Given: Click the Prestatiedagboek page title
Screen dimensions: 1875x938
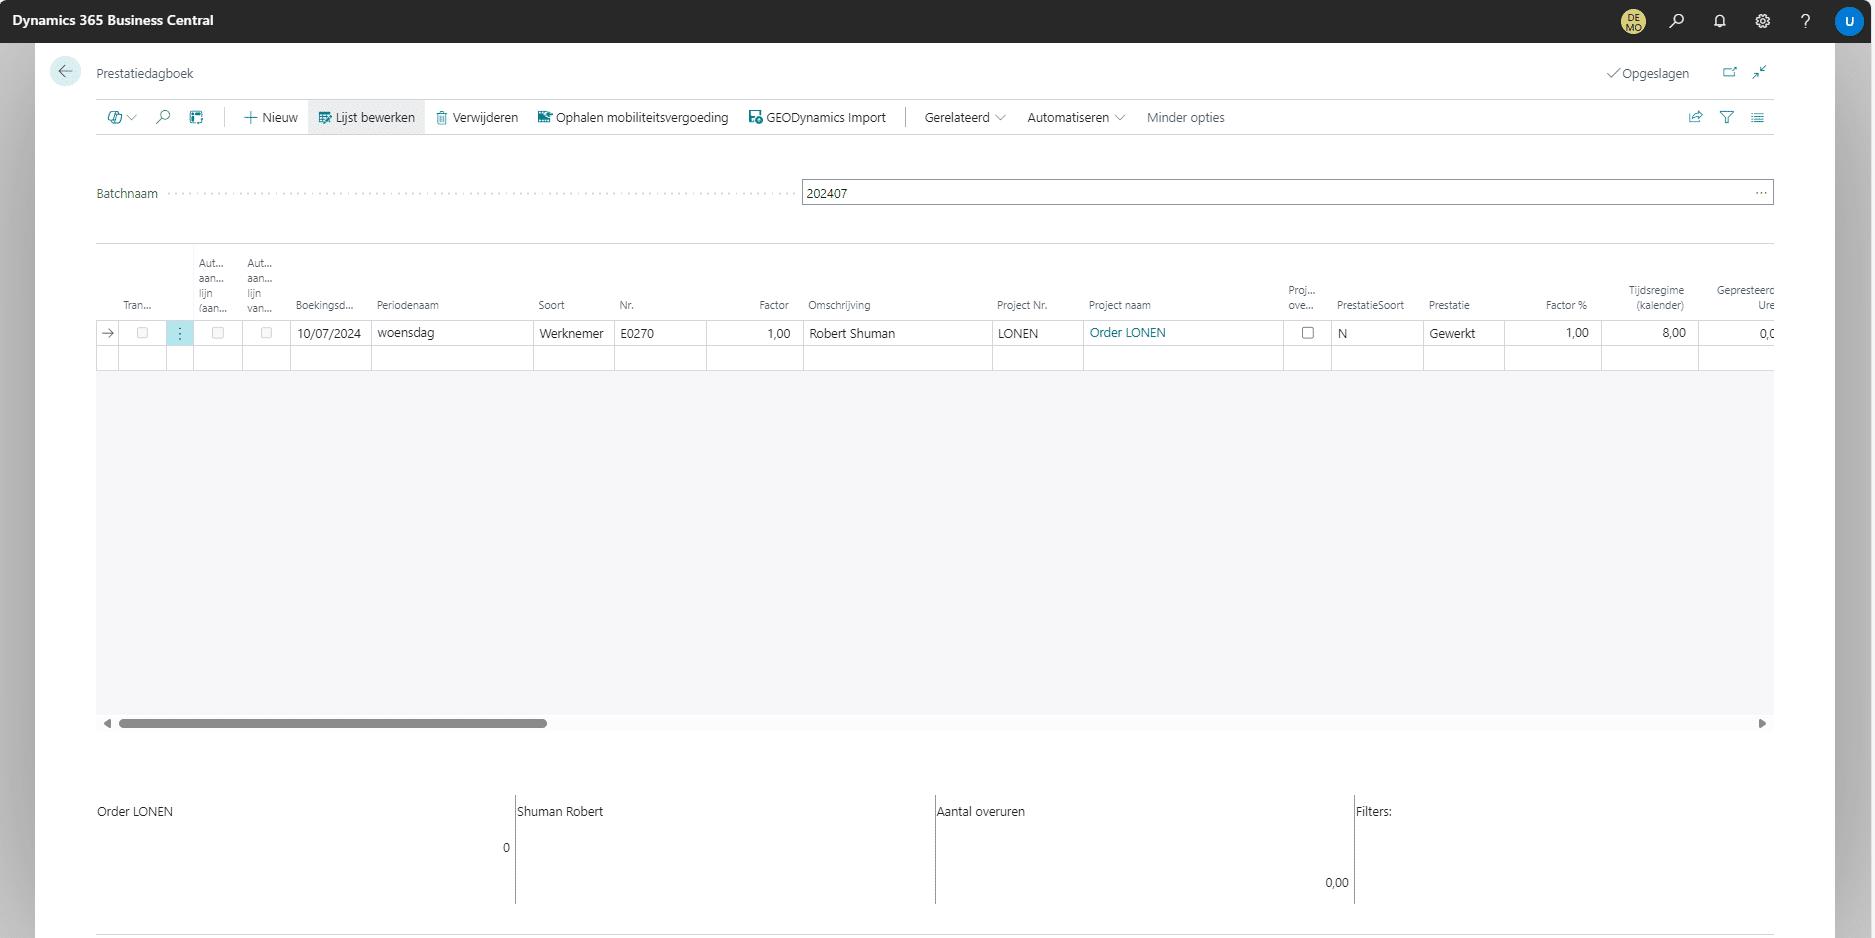Looking at the screenshot, I should click(145, 73).
